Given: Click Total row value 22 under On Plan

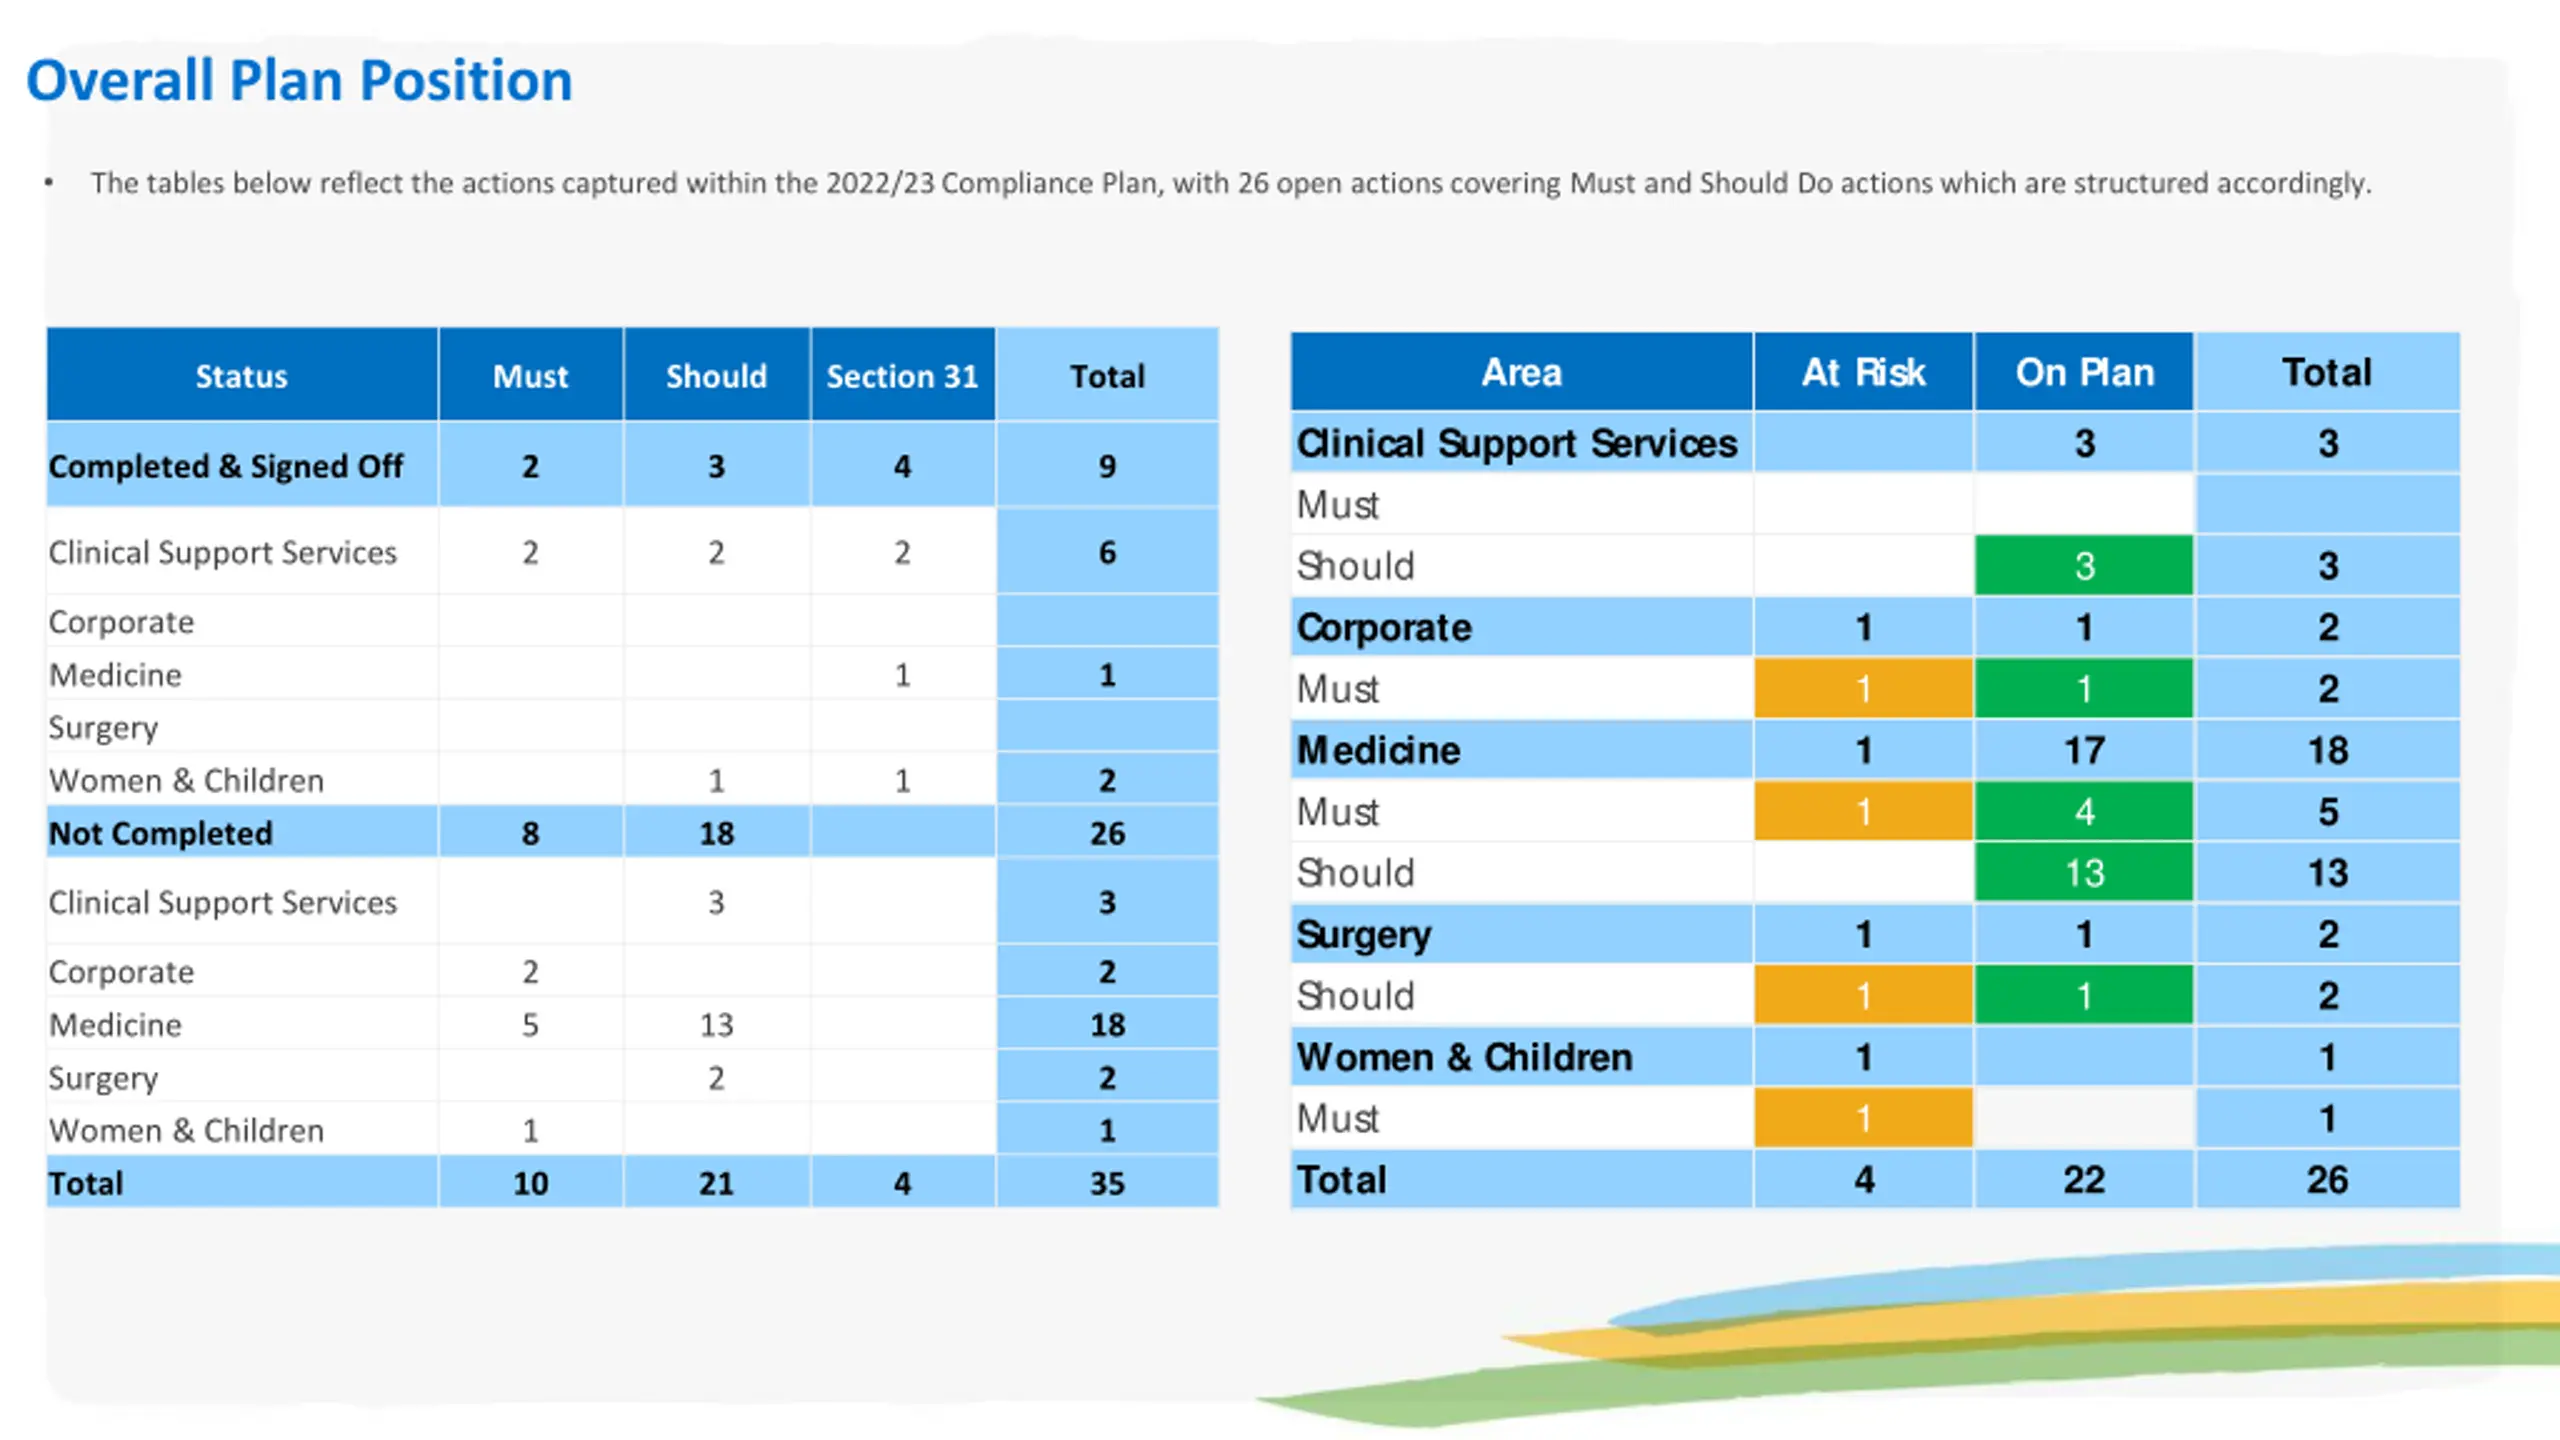Looking at the screenshot, I should [x=2084, y=1180].
